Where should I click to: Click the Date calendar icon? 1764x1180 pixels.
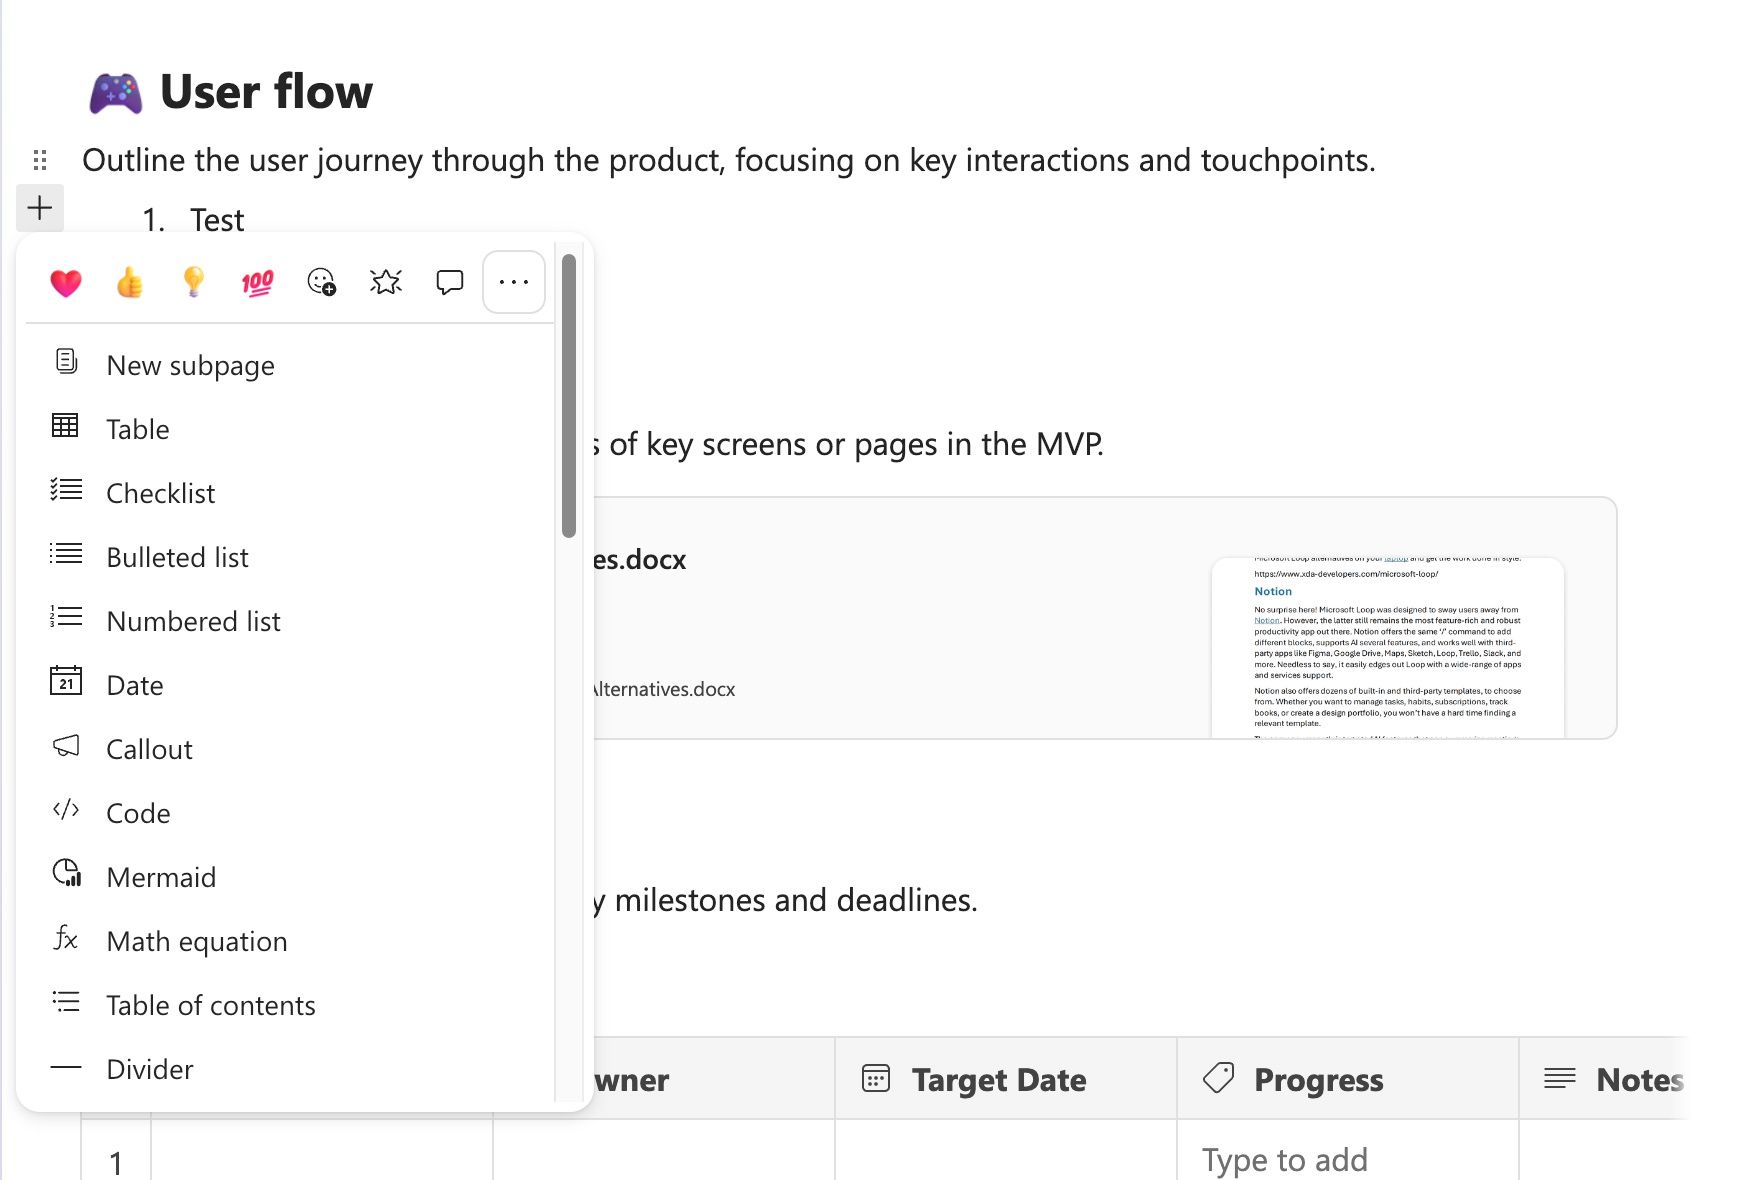[x=66, y=681]
